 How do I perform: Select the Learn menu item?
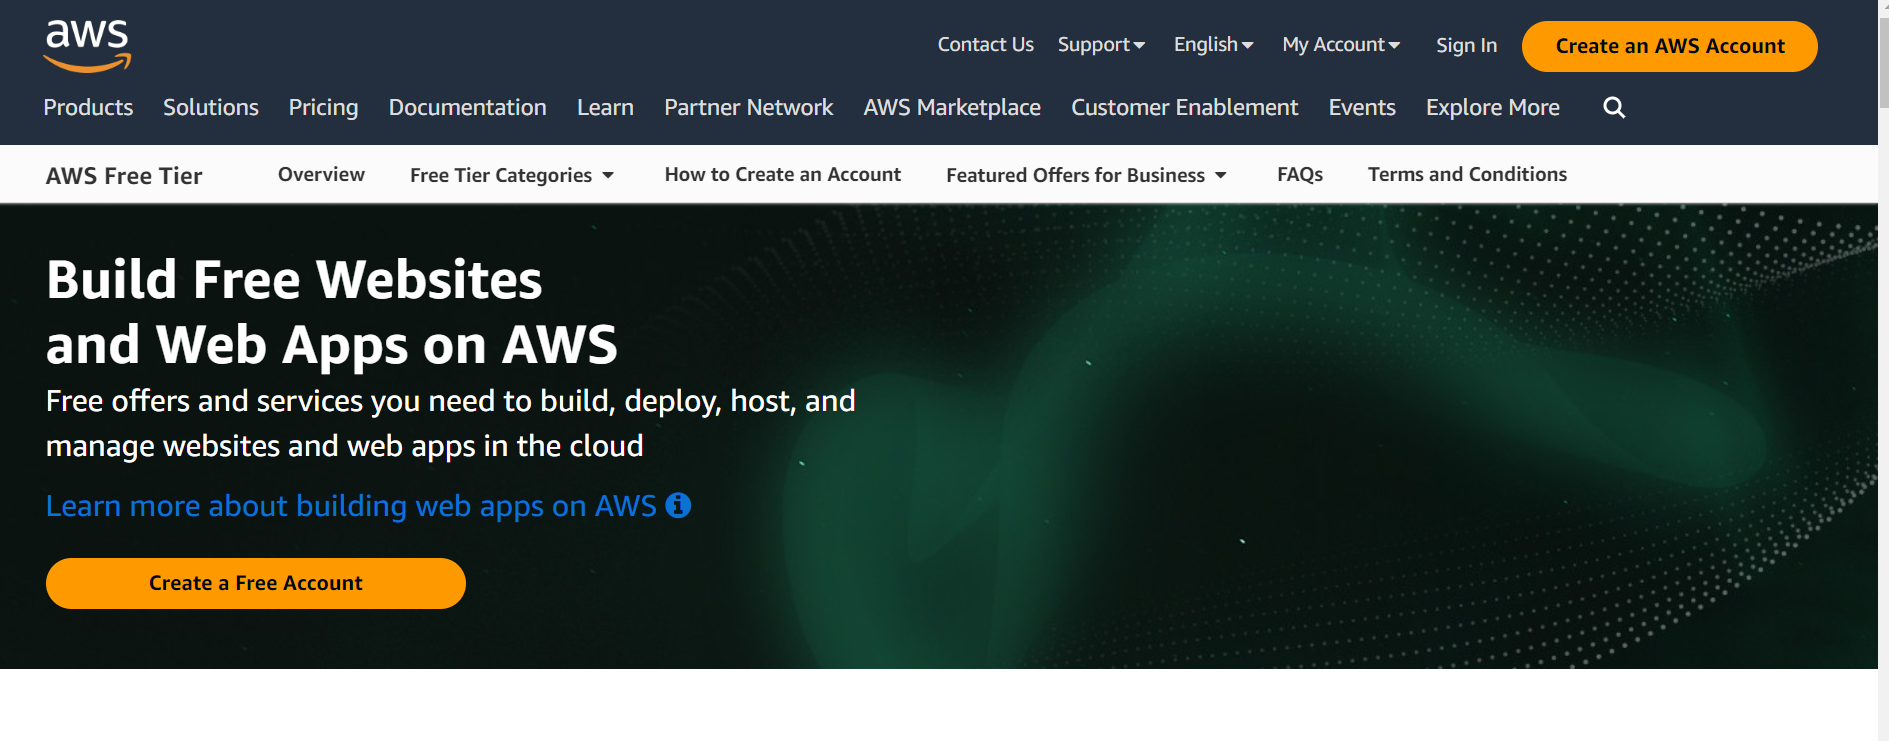[x=605, y=107]
